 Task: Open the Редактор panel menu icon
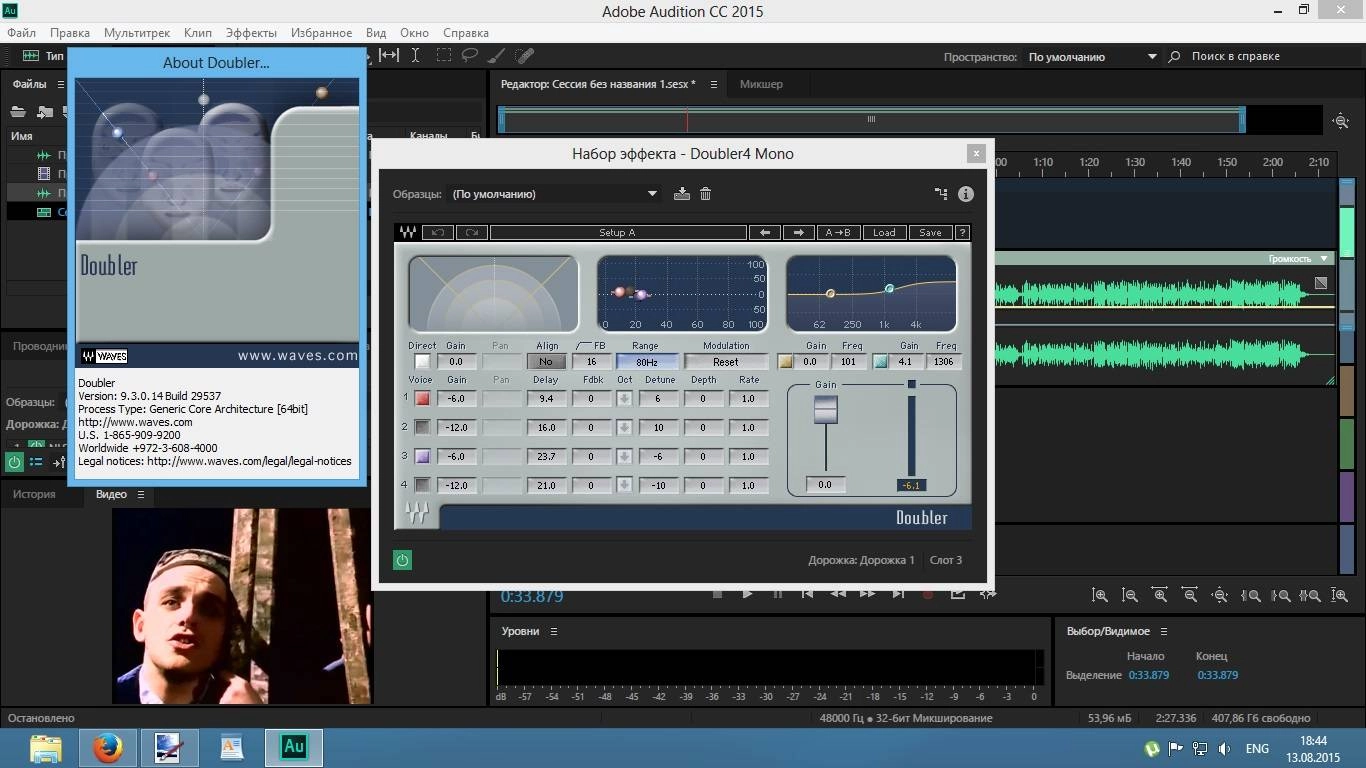click(713, 85)
